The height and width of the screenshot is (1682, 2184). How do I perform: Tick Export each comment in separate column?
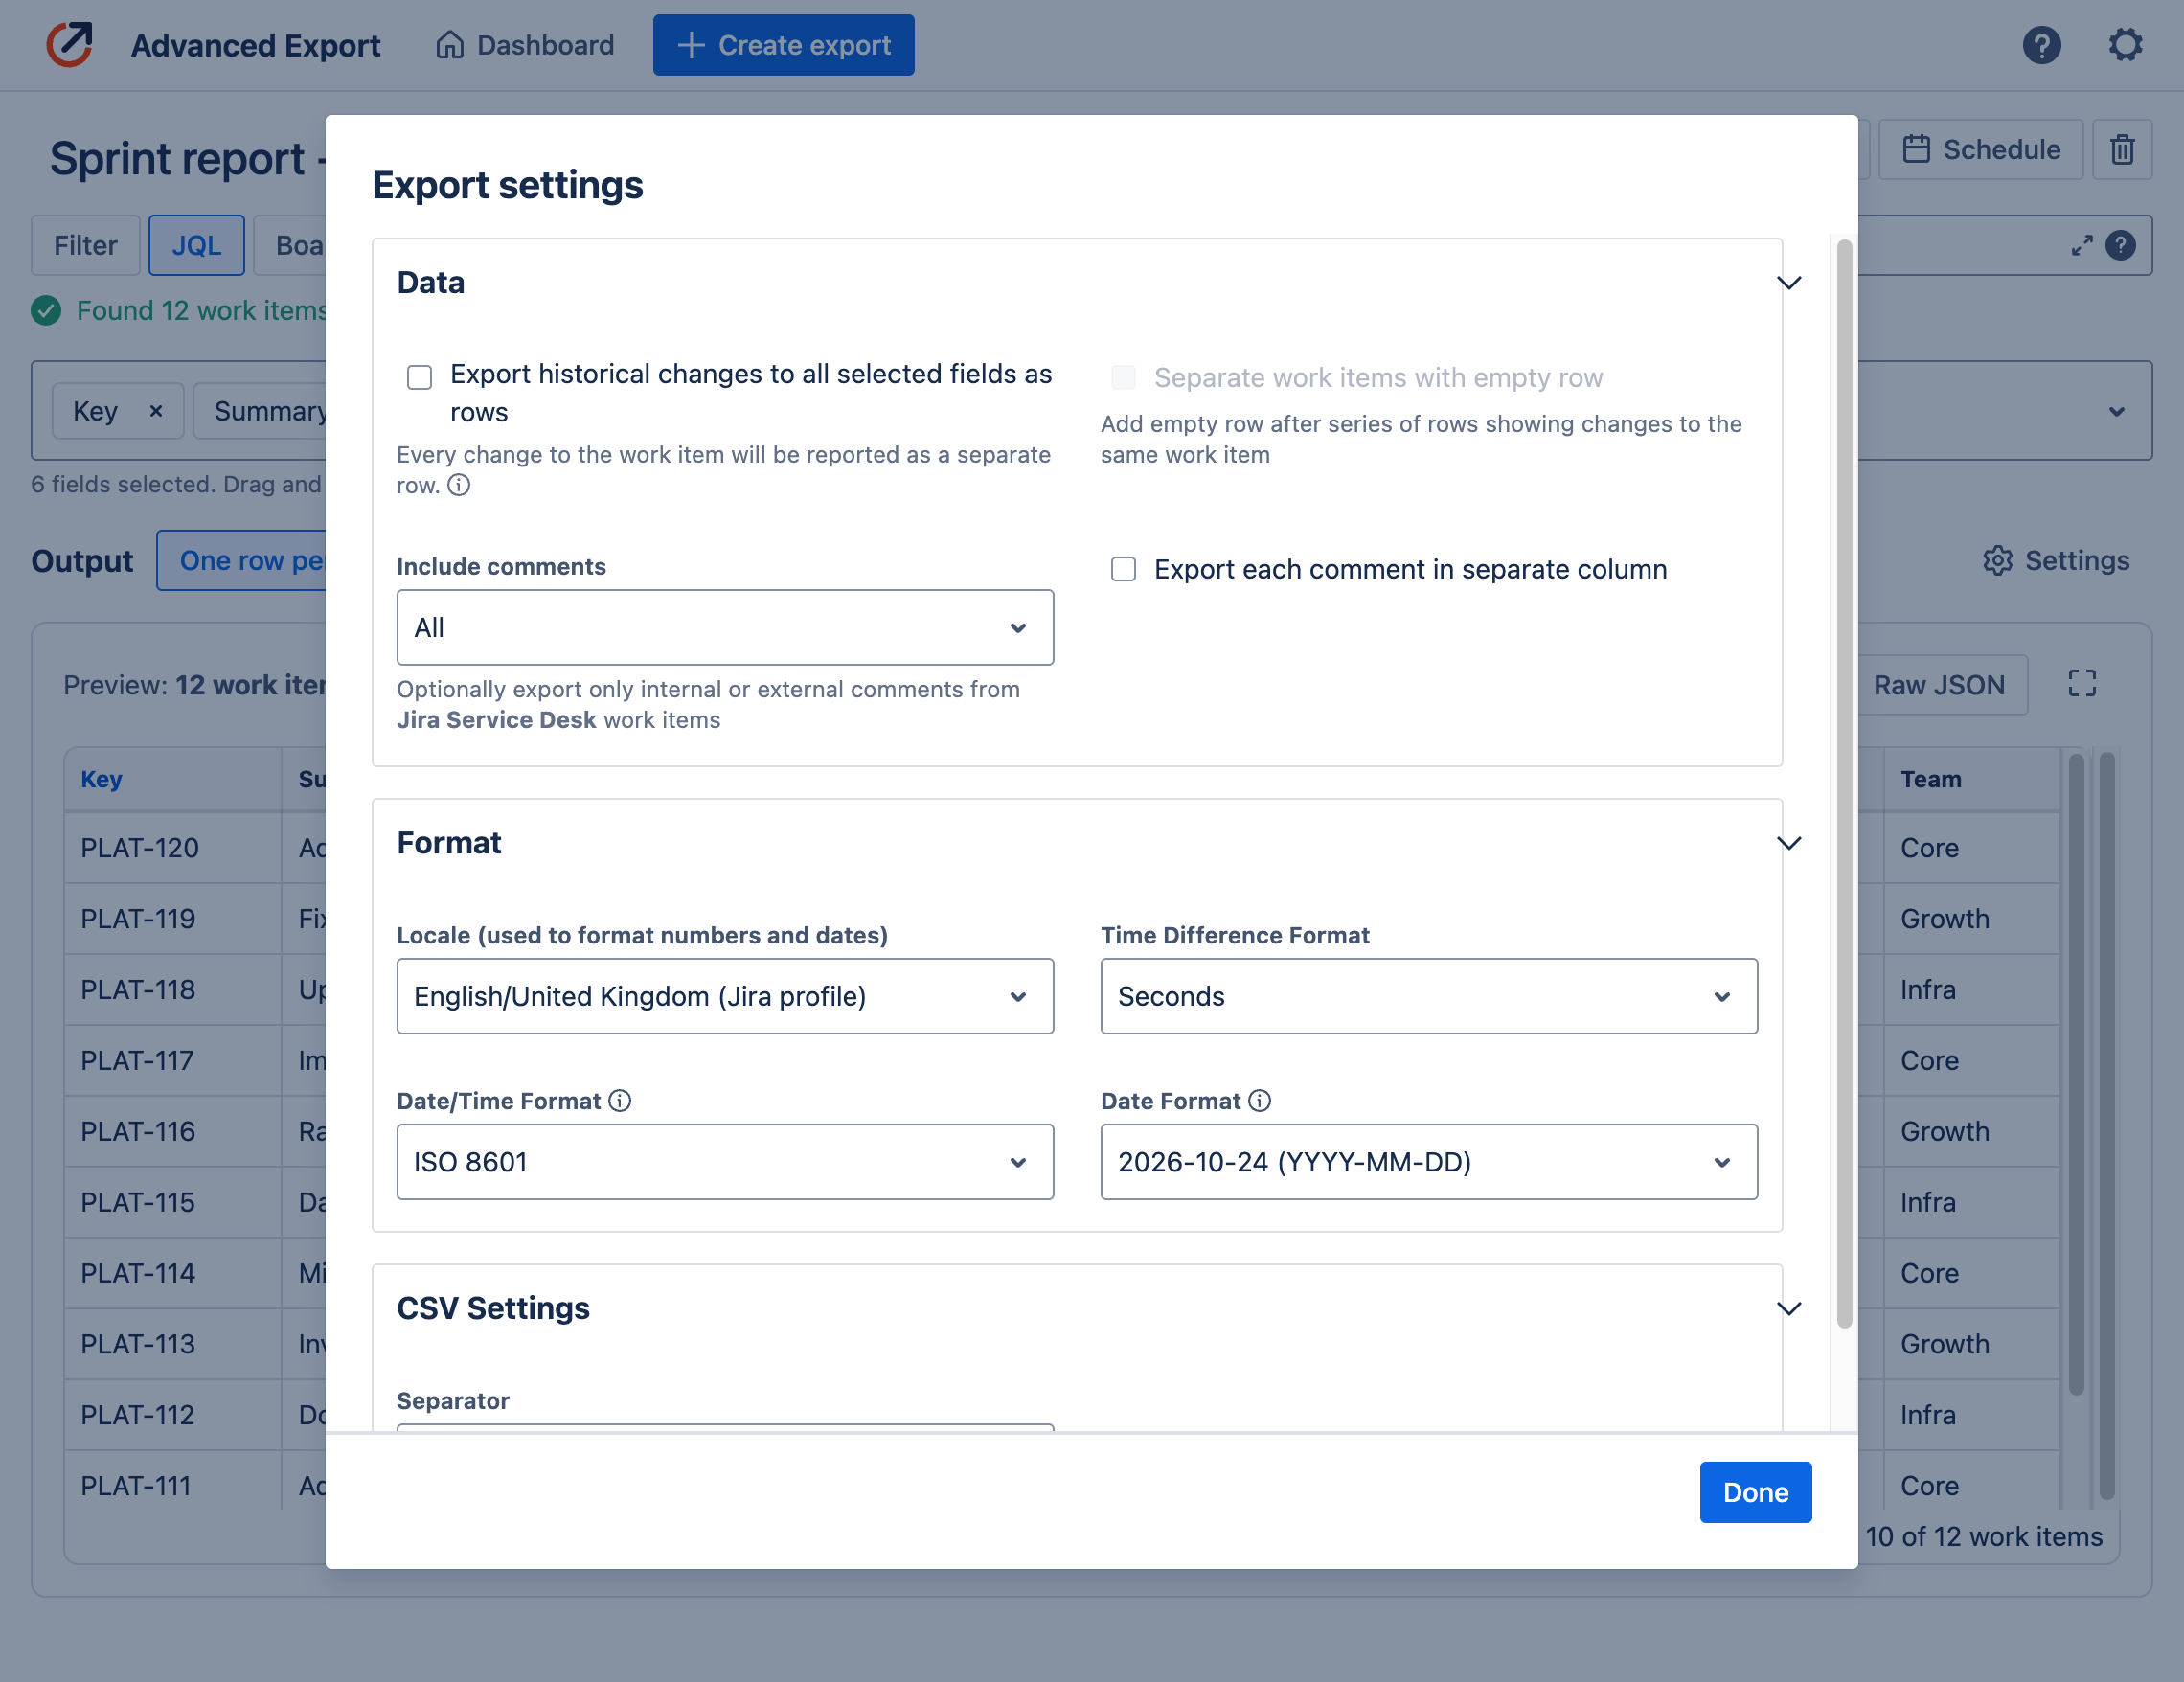pos(1124,570)
